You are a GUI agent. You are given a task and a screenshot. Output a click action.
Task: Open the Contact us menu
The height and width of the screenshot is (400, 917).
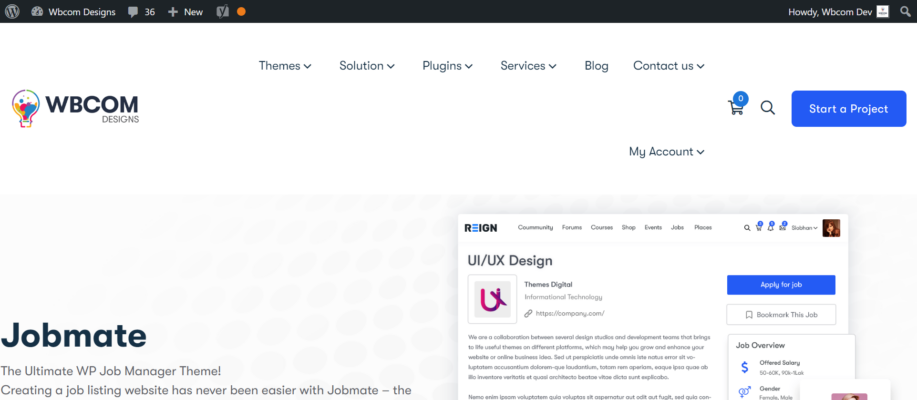pos(669,66)
